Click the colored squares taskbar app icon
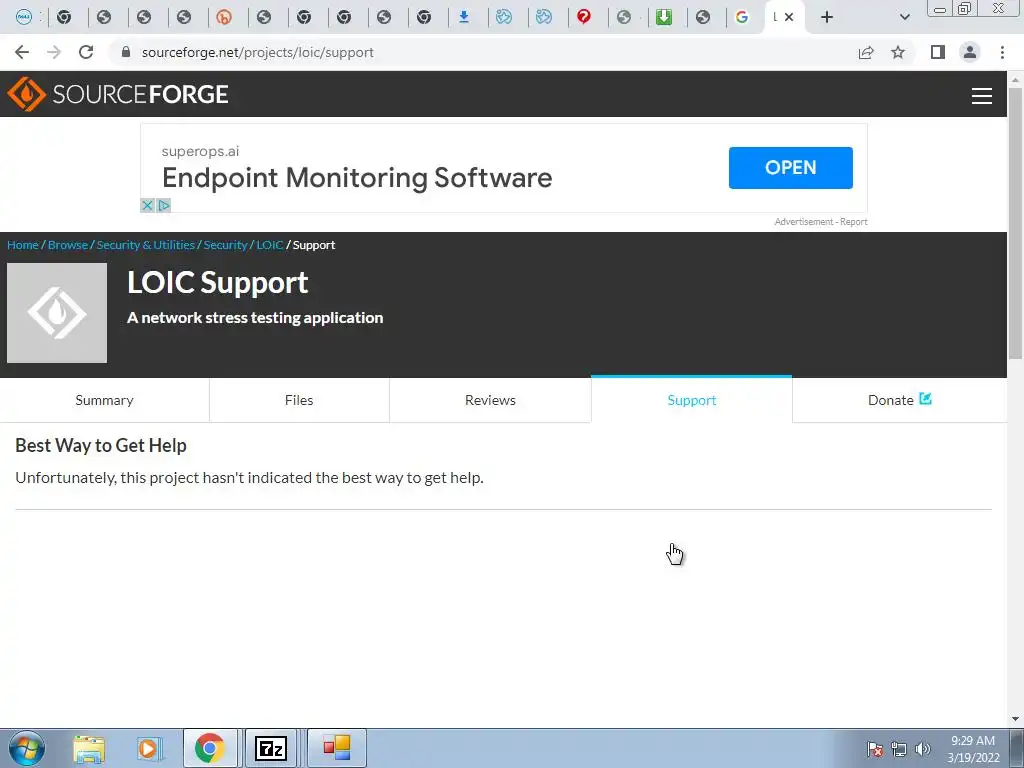 click(x=337, y=748)
